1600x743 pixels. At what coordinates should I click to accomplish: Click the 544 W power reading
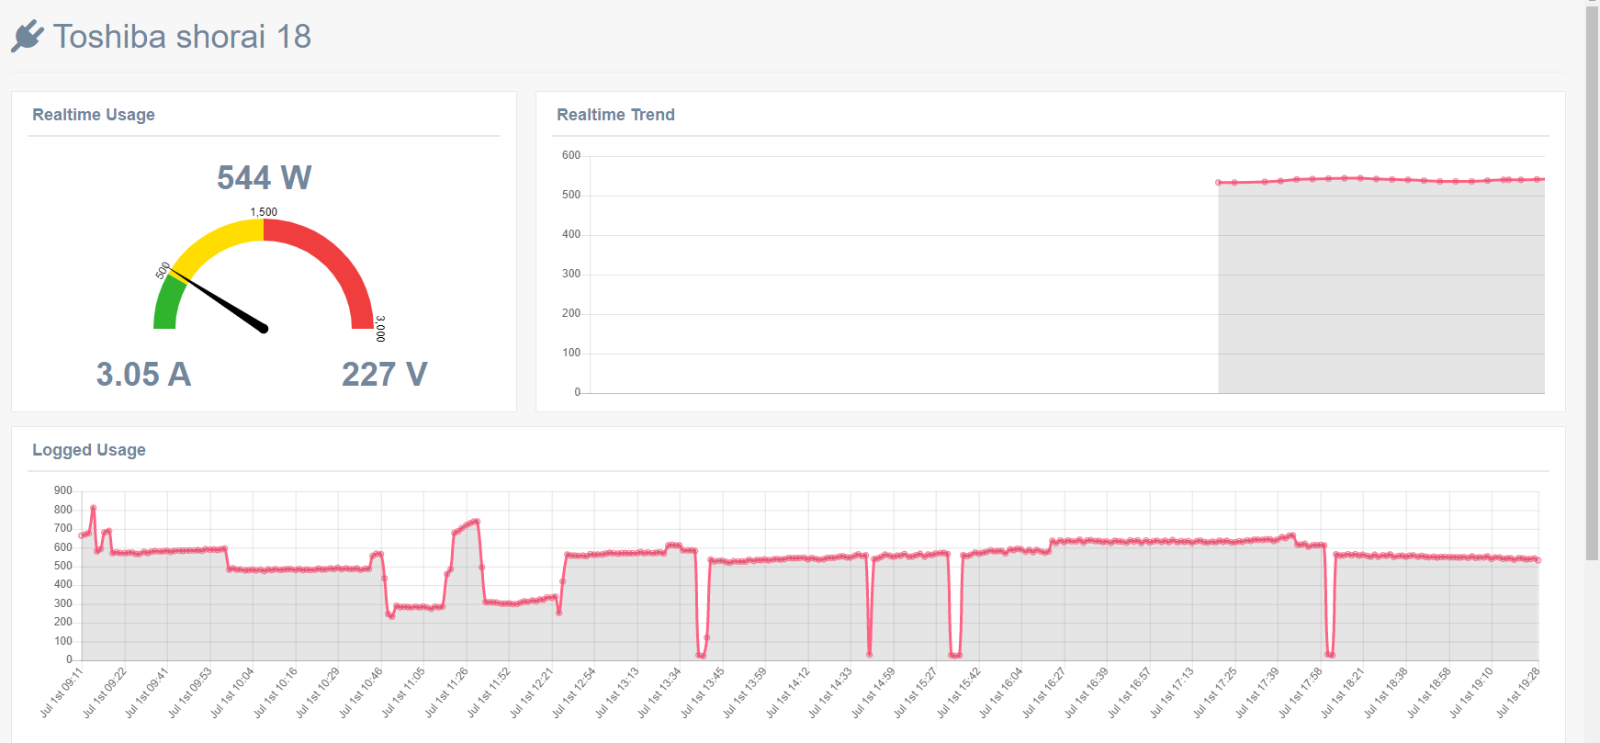coord(264,178)
